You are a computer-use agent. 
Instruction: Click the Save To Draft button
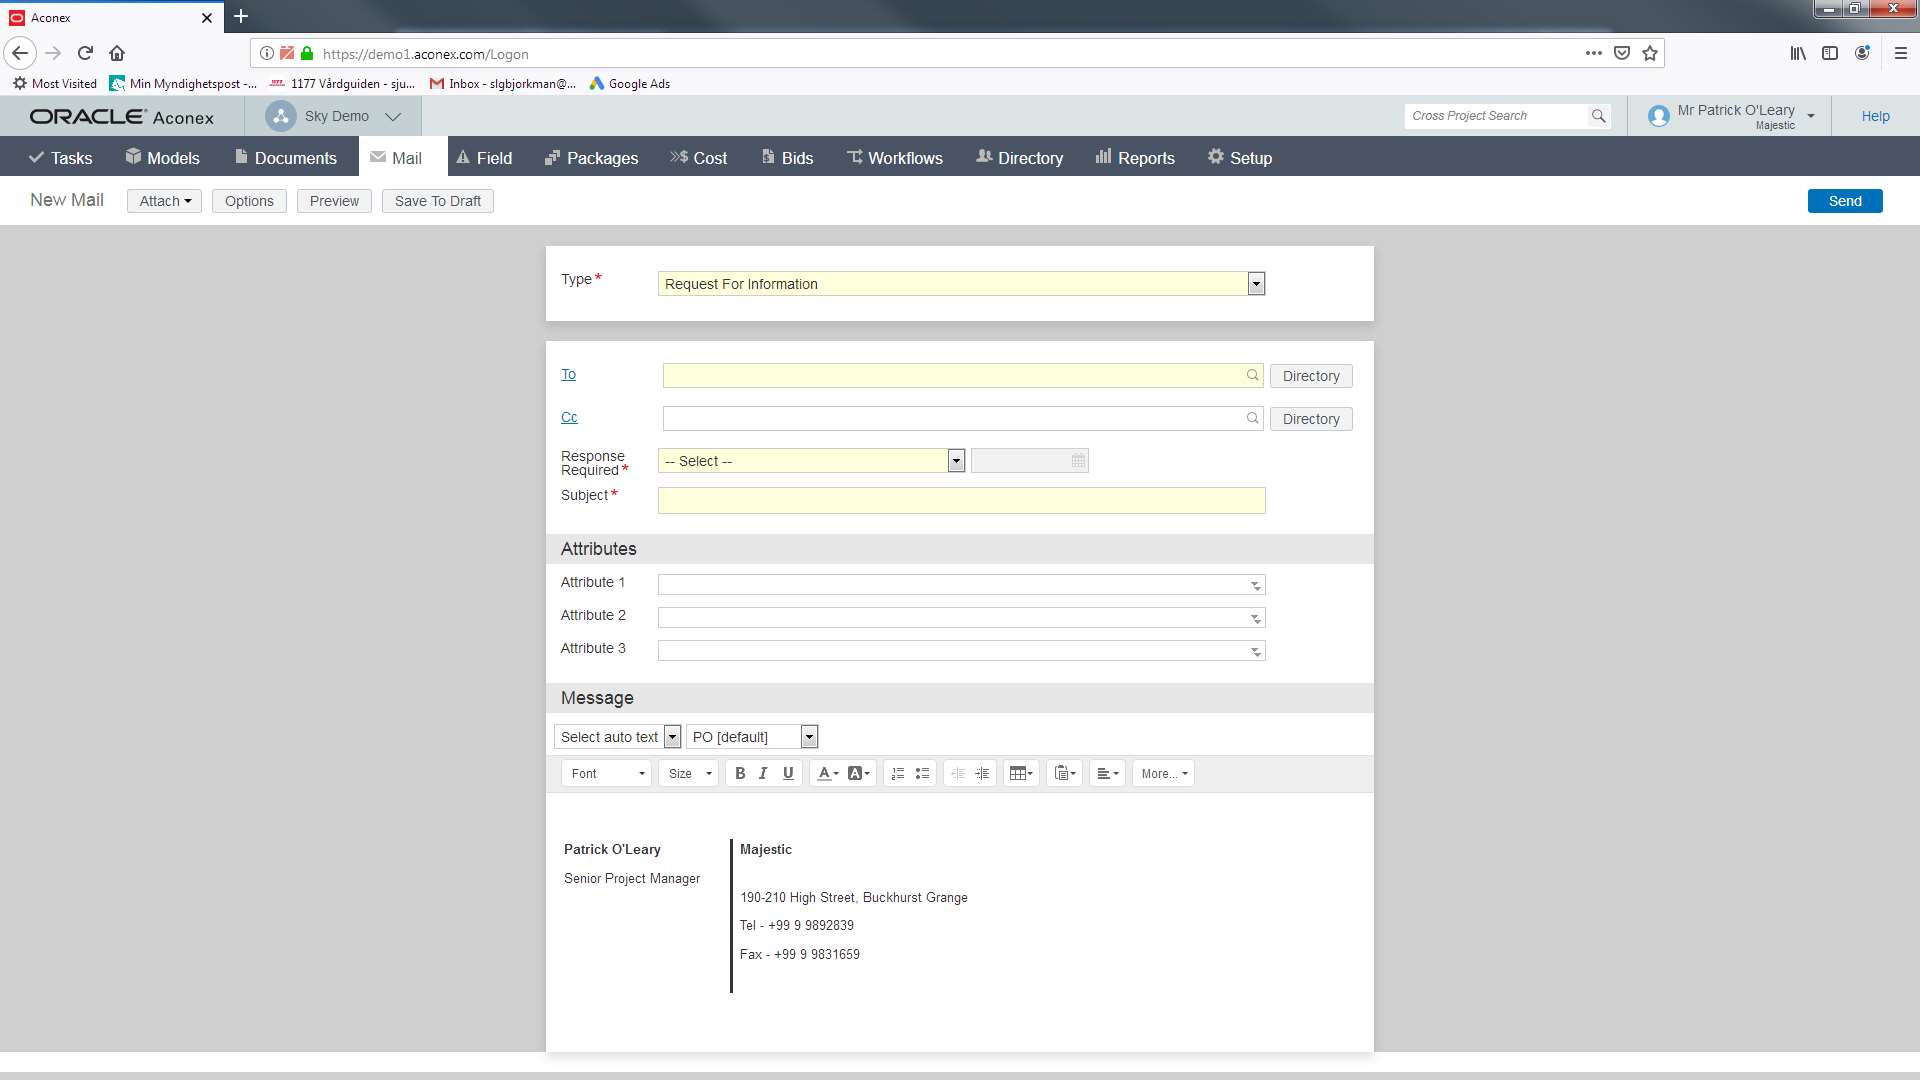[438, 200]
